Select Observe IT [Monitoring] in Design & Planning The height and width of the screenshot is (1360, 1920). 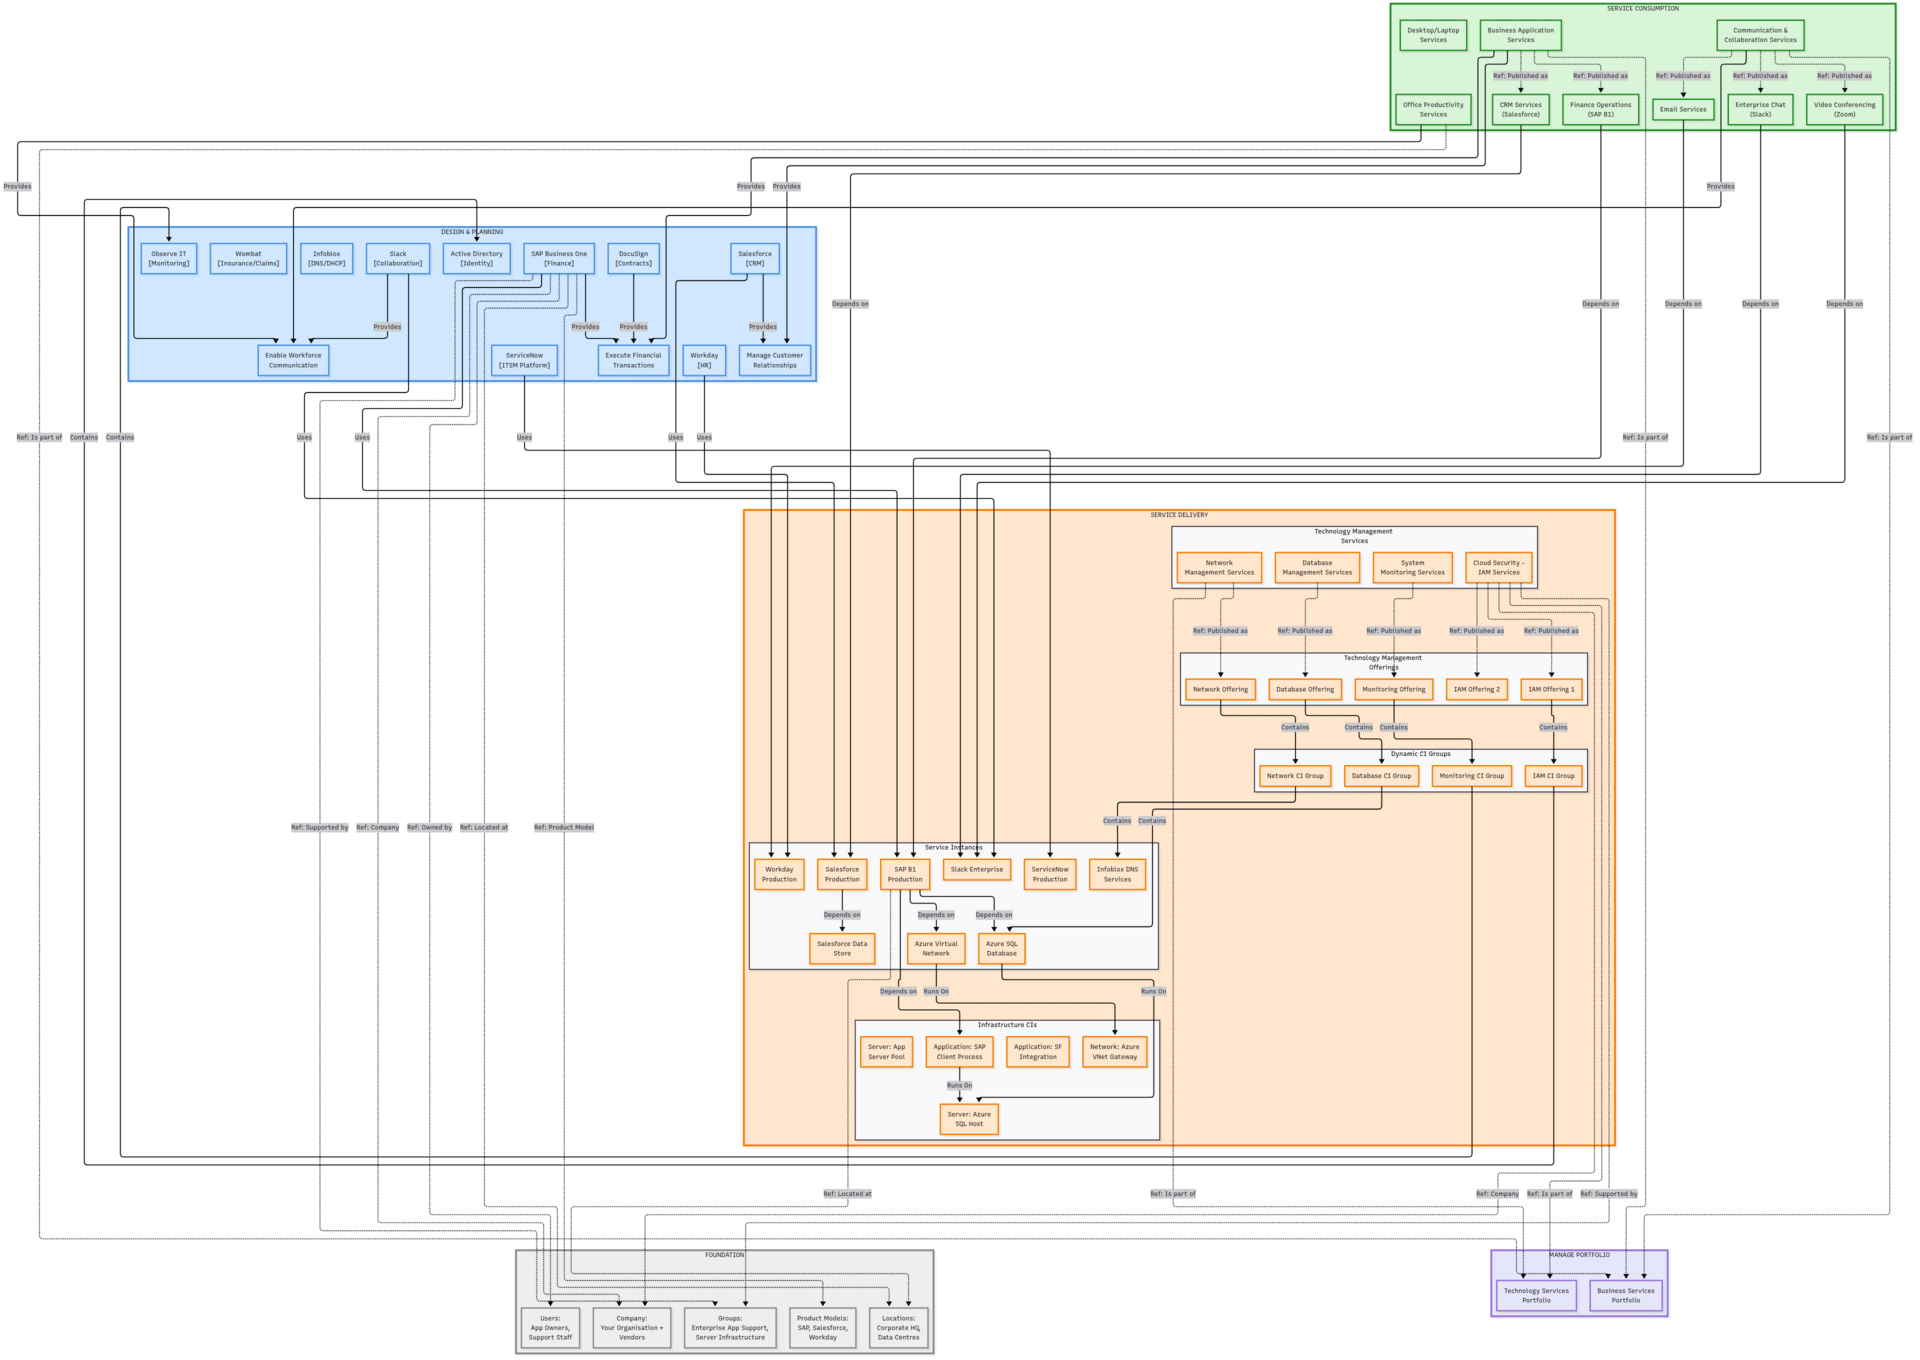point(168,258)
